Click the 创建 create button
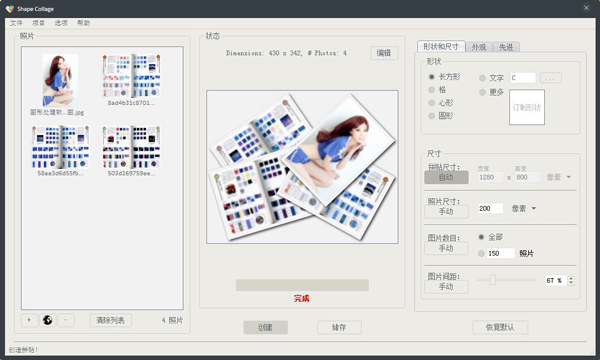Viewport: 600px width, 360px height. 266,327
